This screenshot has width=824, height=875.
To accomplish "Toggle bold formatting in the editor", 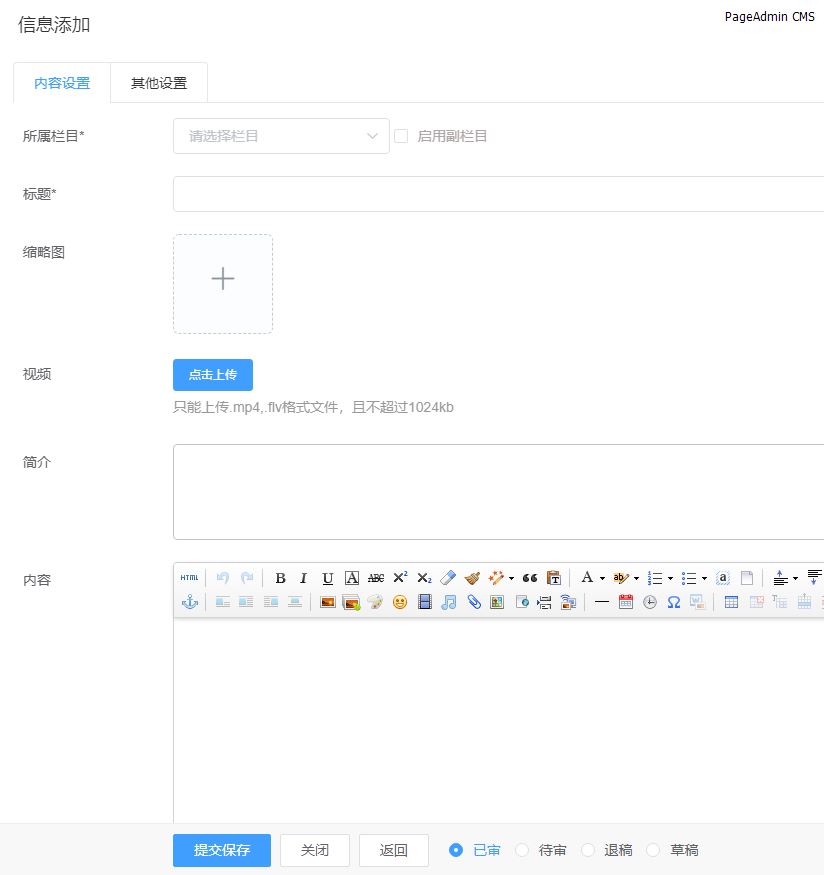I will point(280,578).
